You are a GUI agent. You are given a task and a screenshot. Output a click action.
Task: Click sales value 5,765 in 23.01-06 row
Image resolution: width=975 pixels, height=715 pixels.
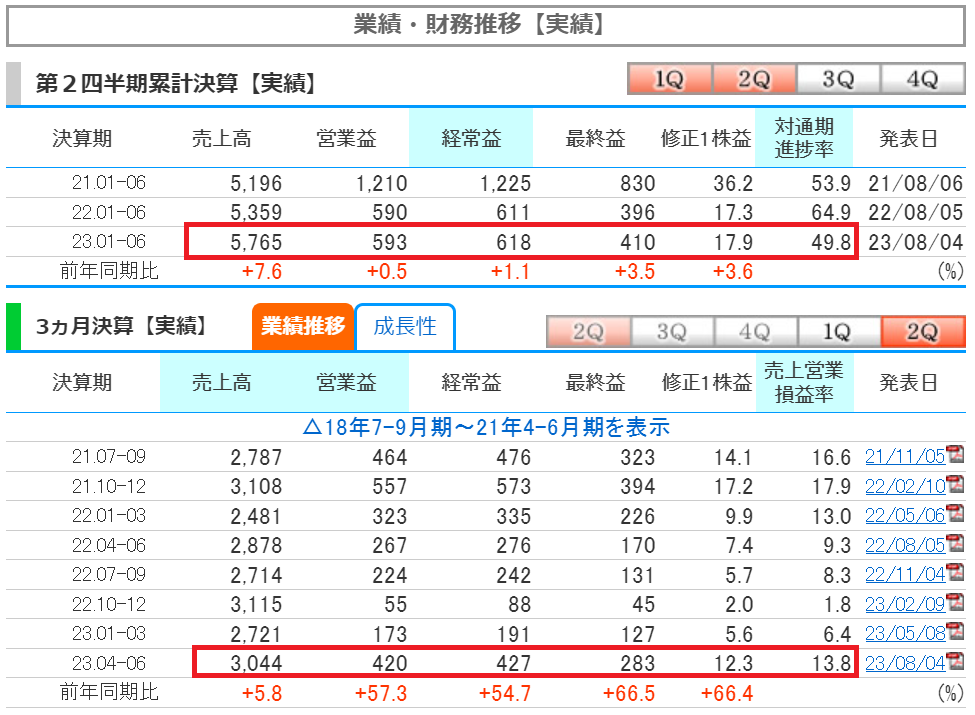(x=256, y=242)
